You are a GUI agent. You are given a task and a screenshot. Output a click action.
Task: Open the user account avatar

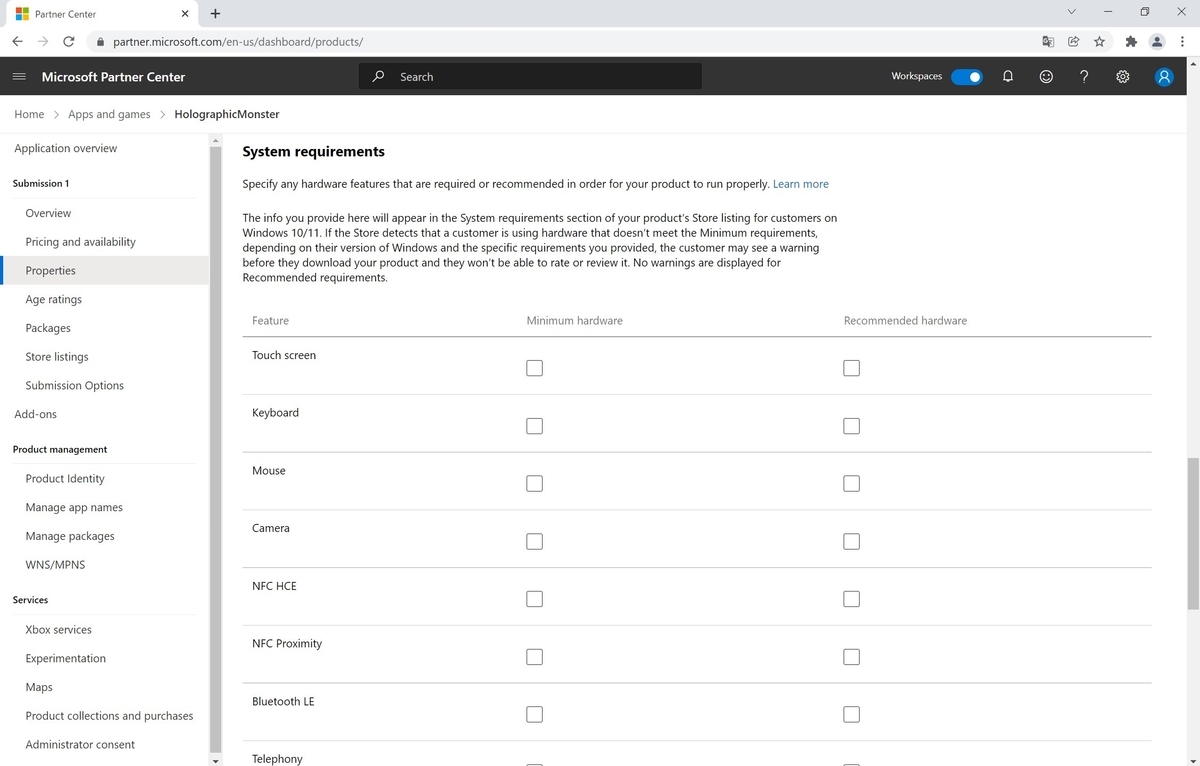[x=1164, y=77]
